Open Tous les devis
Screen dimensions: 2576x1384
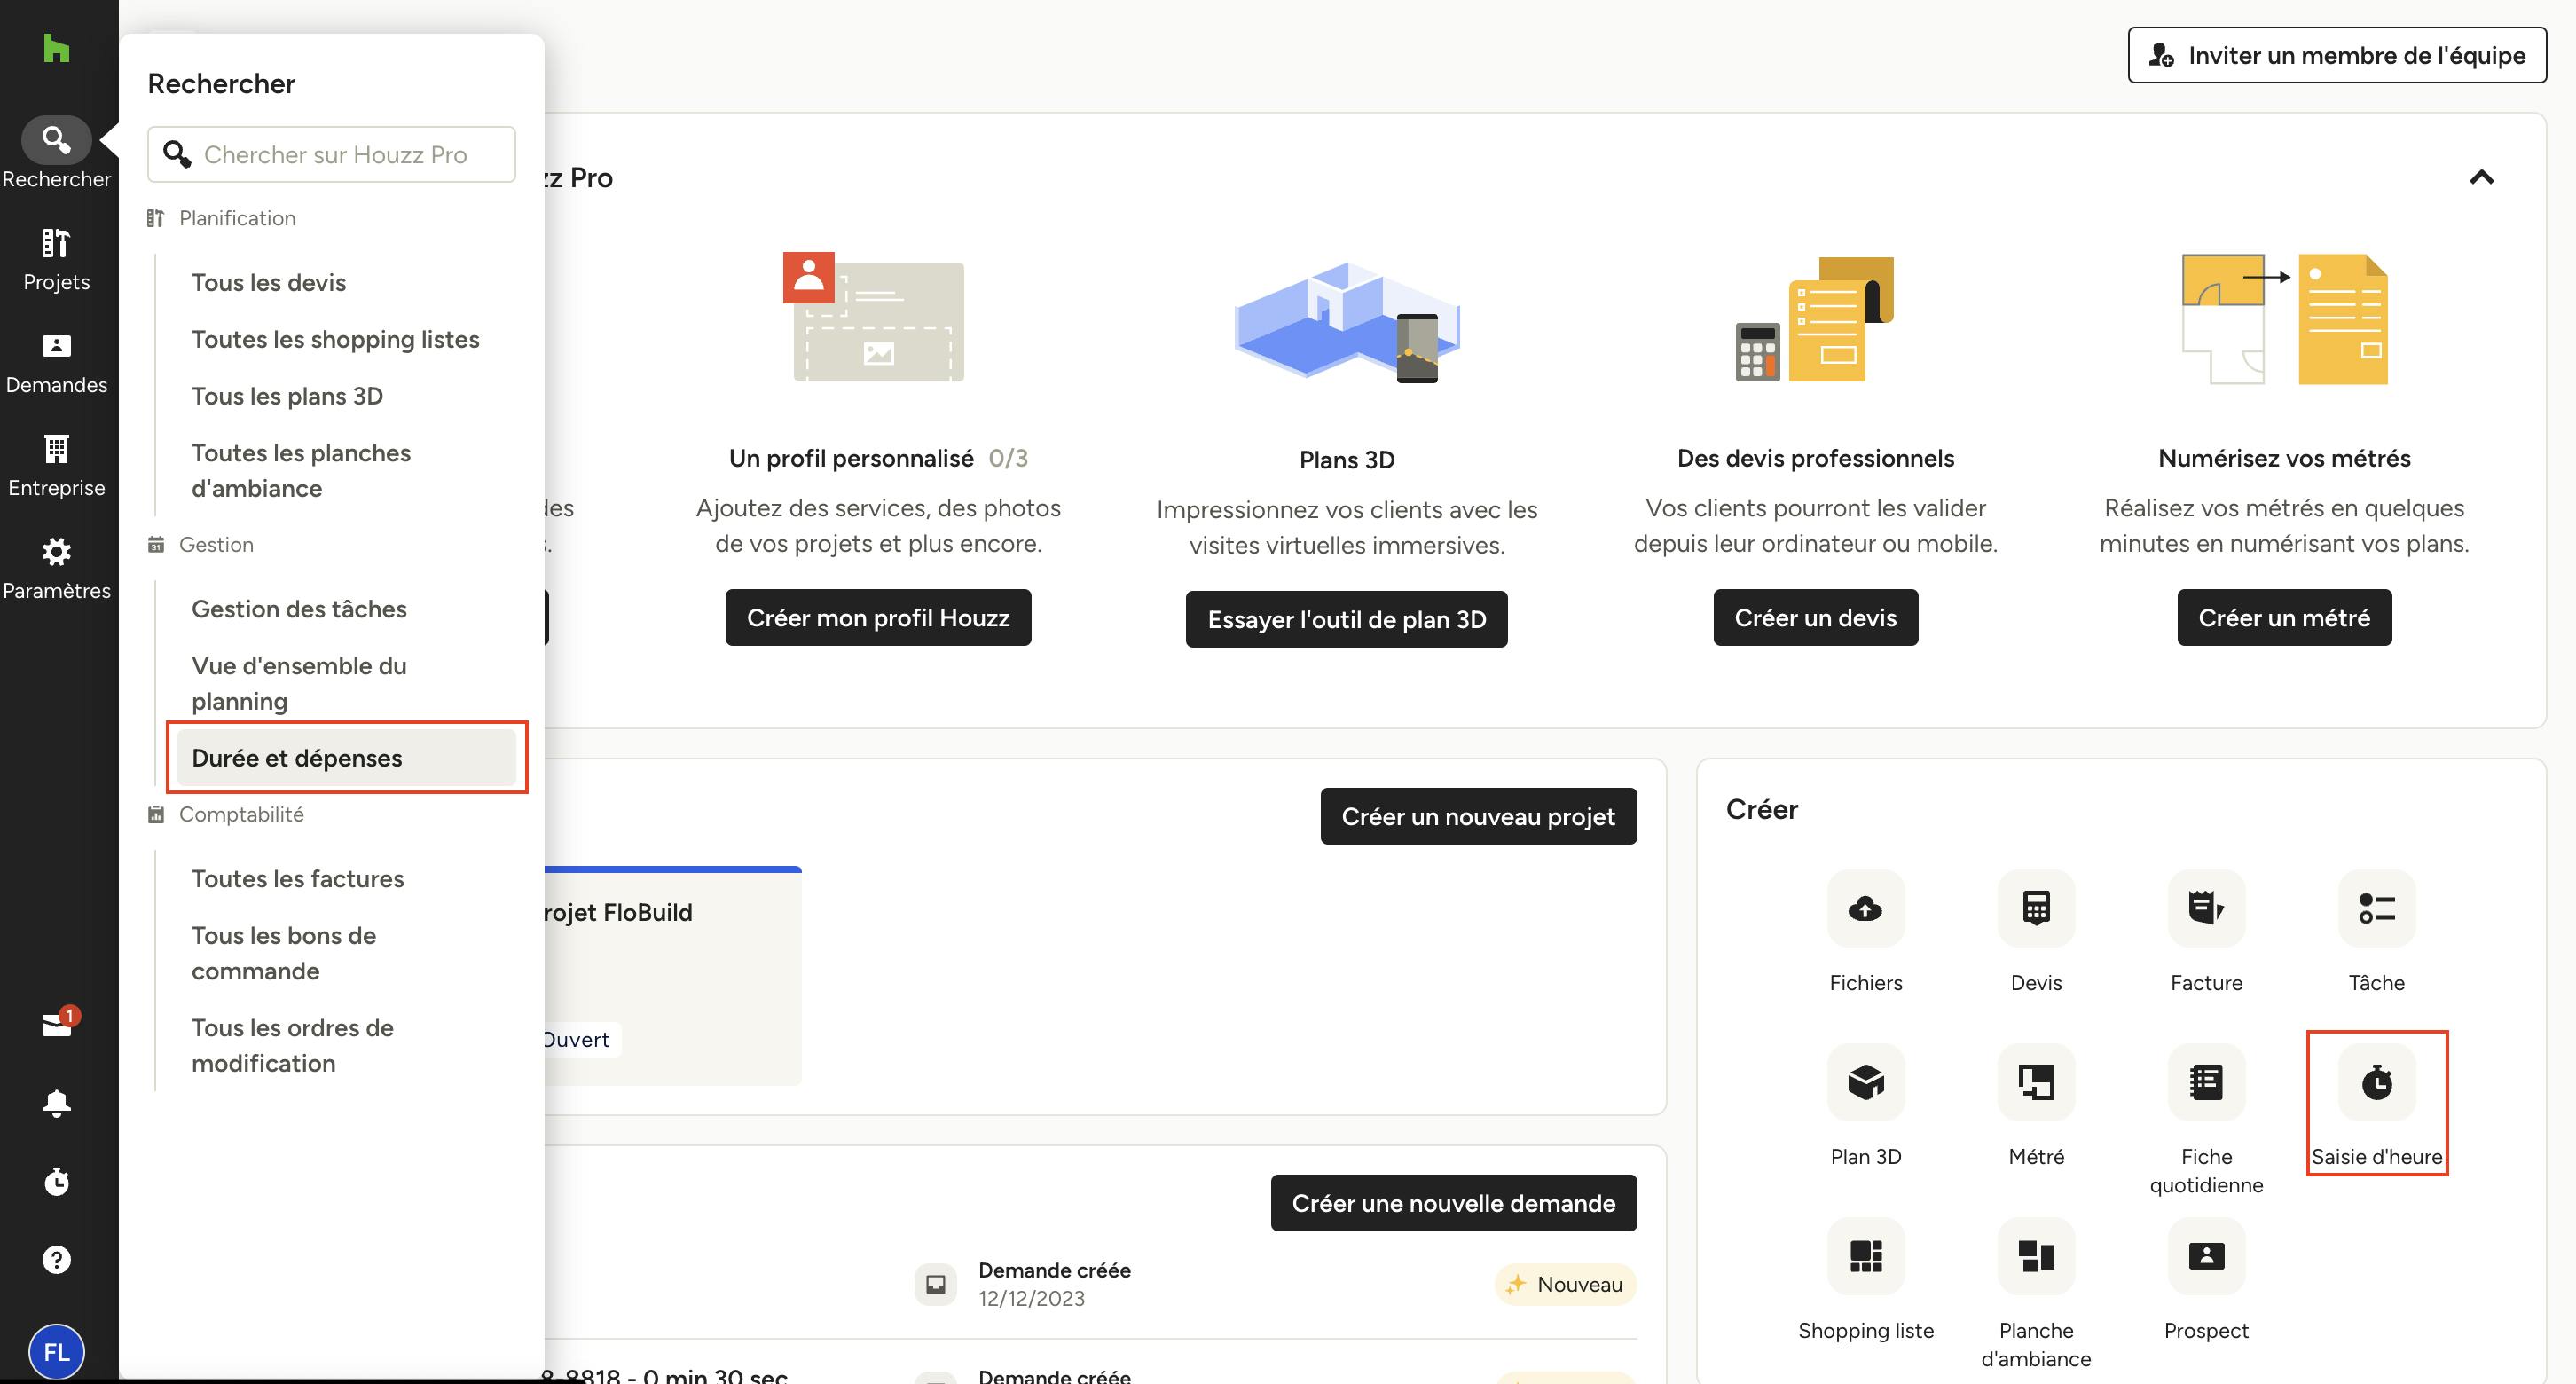[x=268, y=282]
